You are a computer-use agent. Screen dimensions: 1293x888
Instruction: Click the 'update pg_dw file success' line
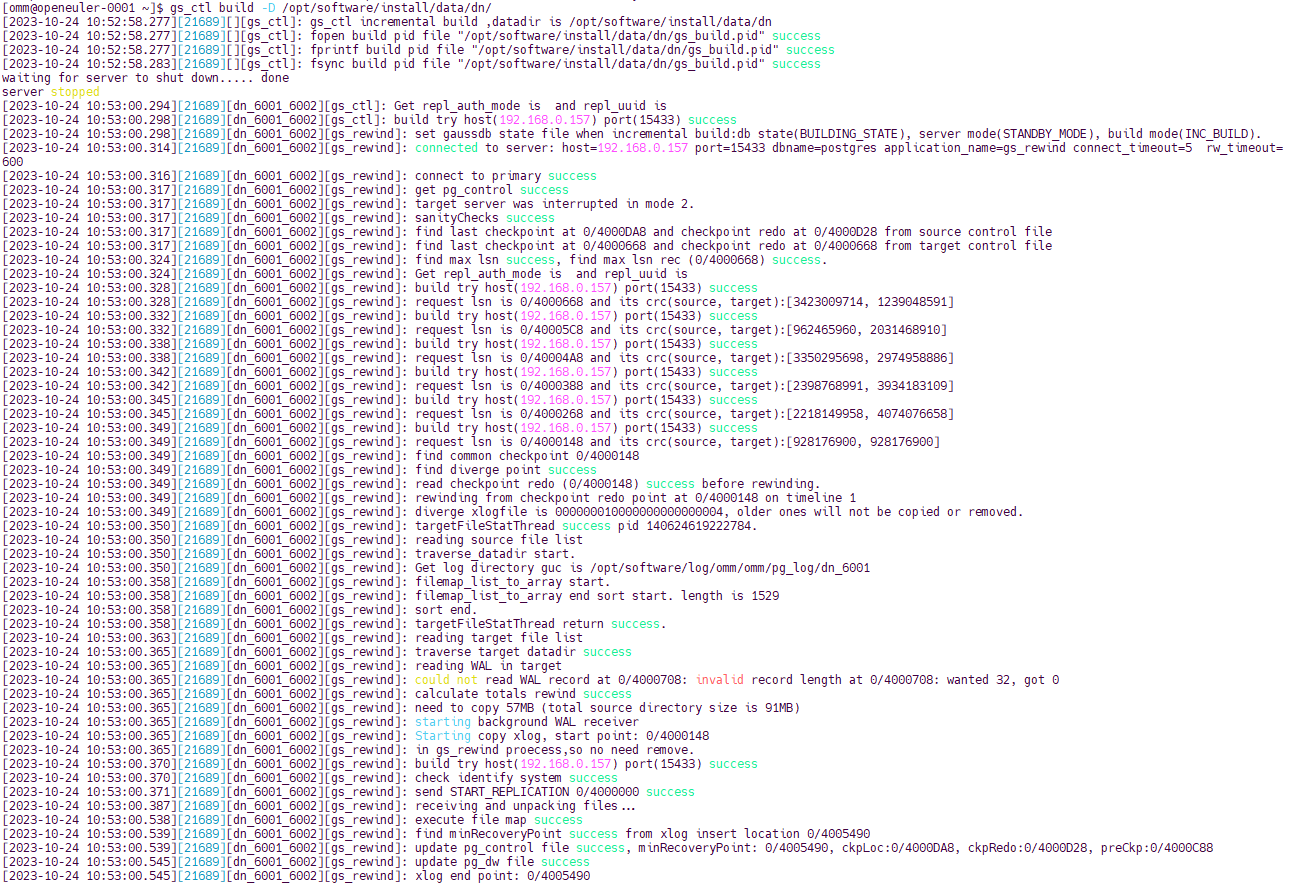(296, 861)
